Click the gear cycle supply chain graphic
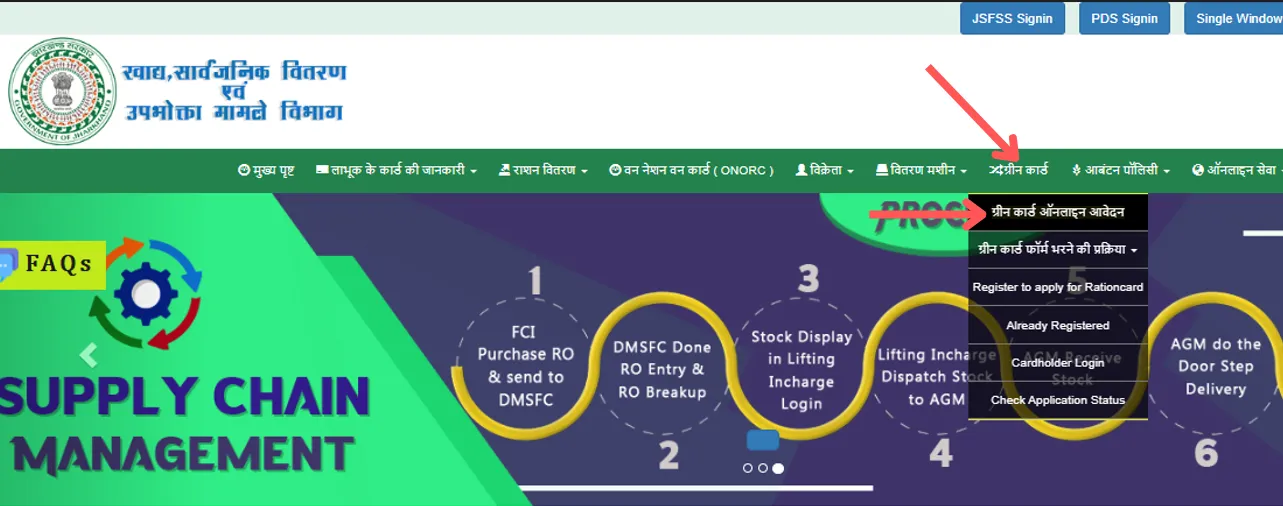Viewport: 1283px width, 506px height. click(x=146, y=293)
